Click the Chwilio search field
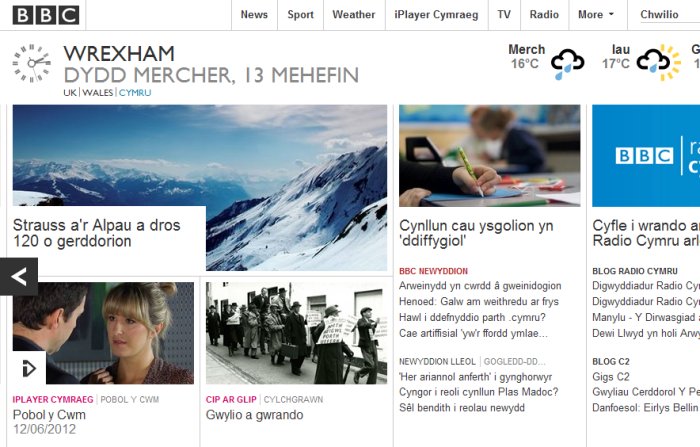The height and width of the screenshot is (447, 700). (x=670, y=15)
